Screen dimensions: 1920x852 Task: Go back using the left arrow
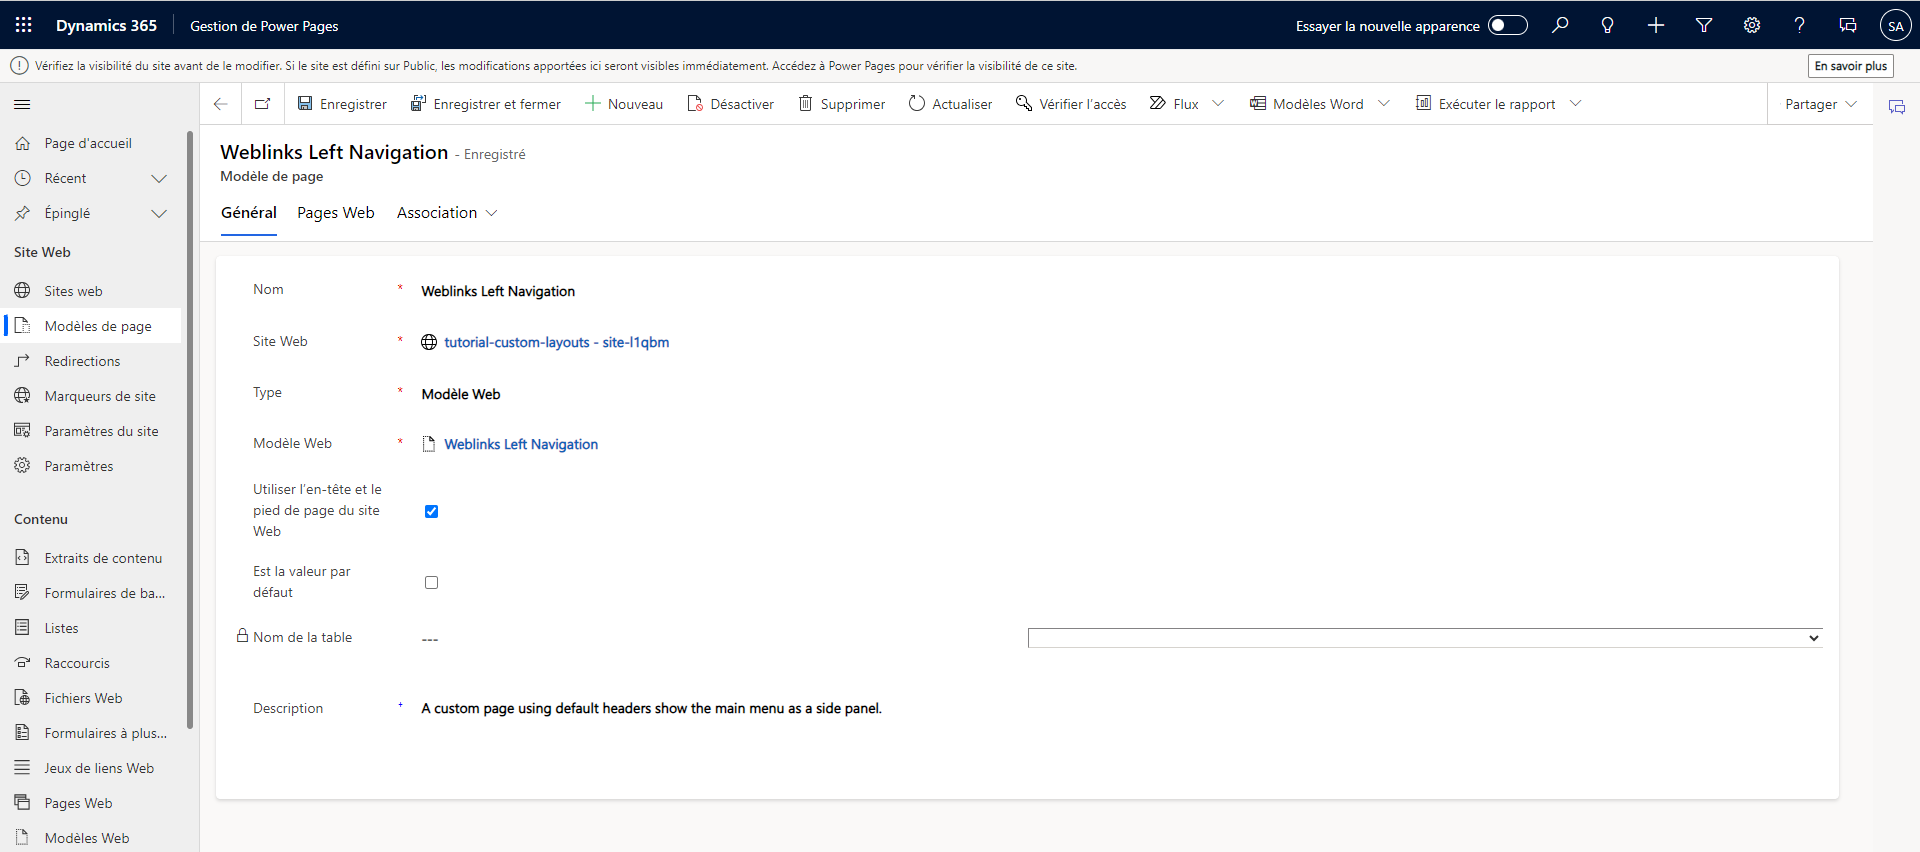coord(221,104)
